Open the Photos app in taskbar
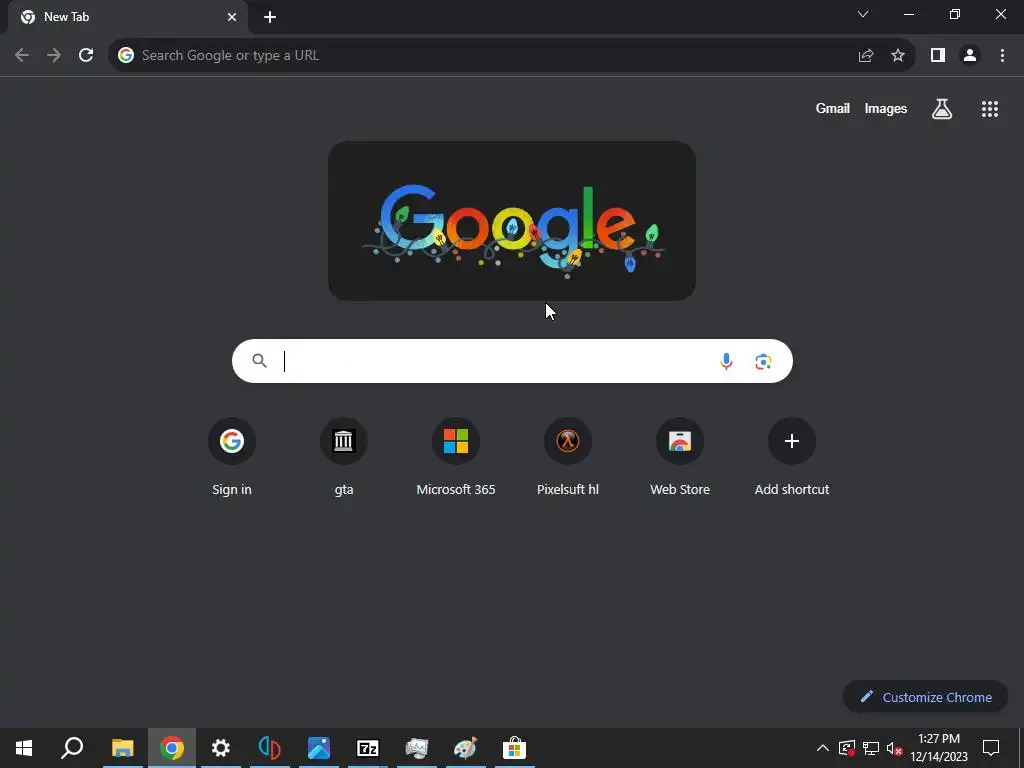1024x768 pixels. click(x=319, y=748)
